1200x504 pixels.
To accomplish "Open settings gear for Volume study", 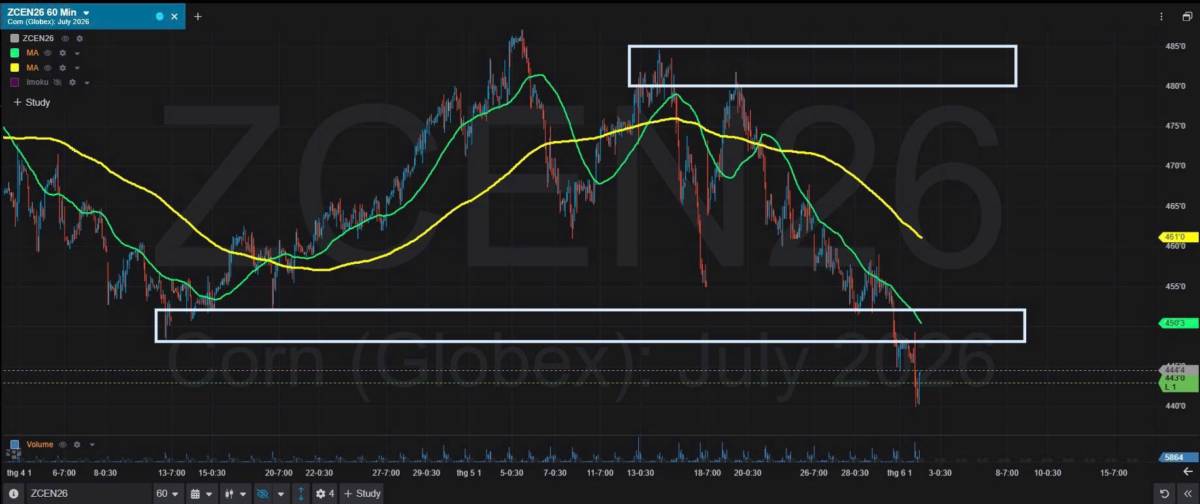I will tap(77, 444).
